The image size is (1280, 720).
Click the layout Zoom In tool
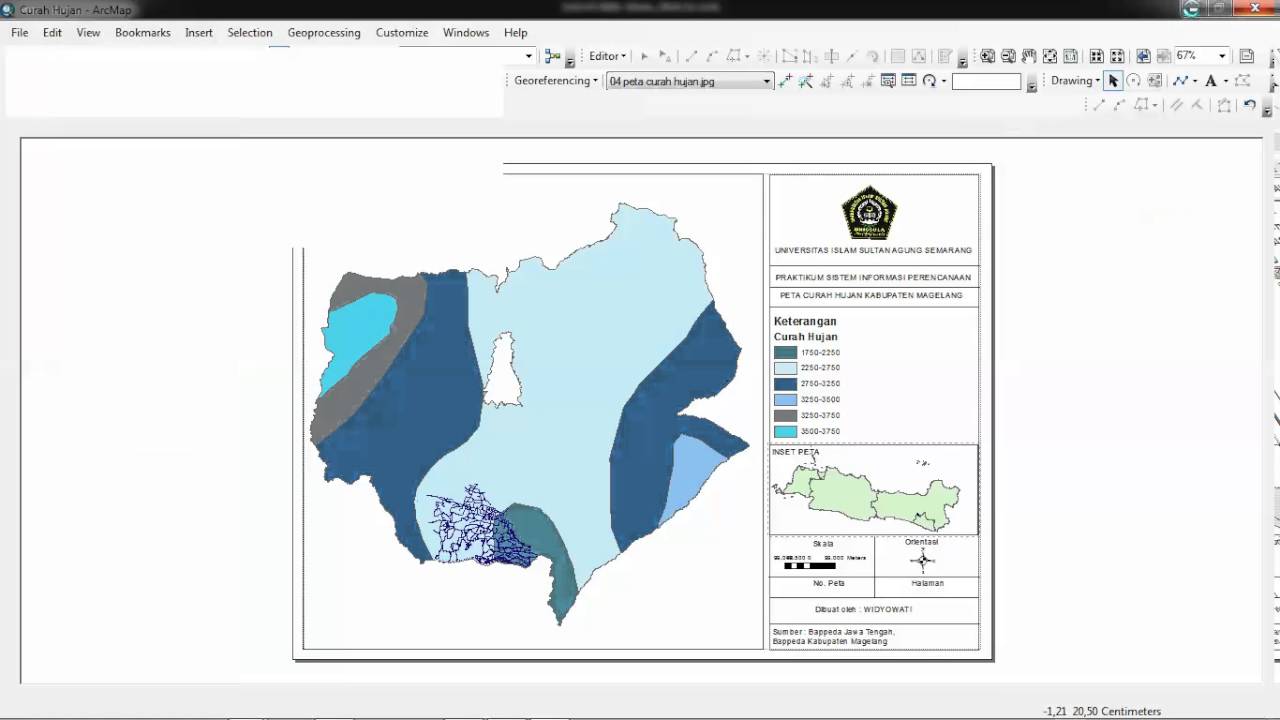tap(988, 56)
